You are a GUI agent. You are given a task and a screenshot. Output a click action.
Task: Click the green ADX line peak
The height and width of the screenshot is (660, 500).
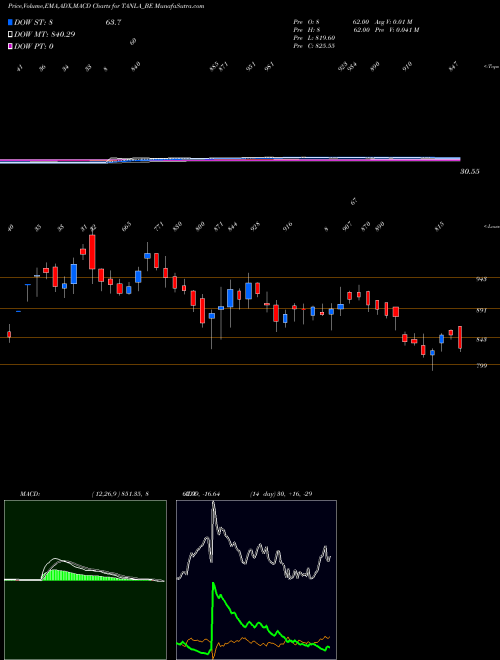pos(213,584)
